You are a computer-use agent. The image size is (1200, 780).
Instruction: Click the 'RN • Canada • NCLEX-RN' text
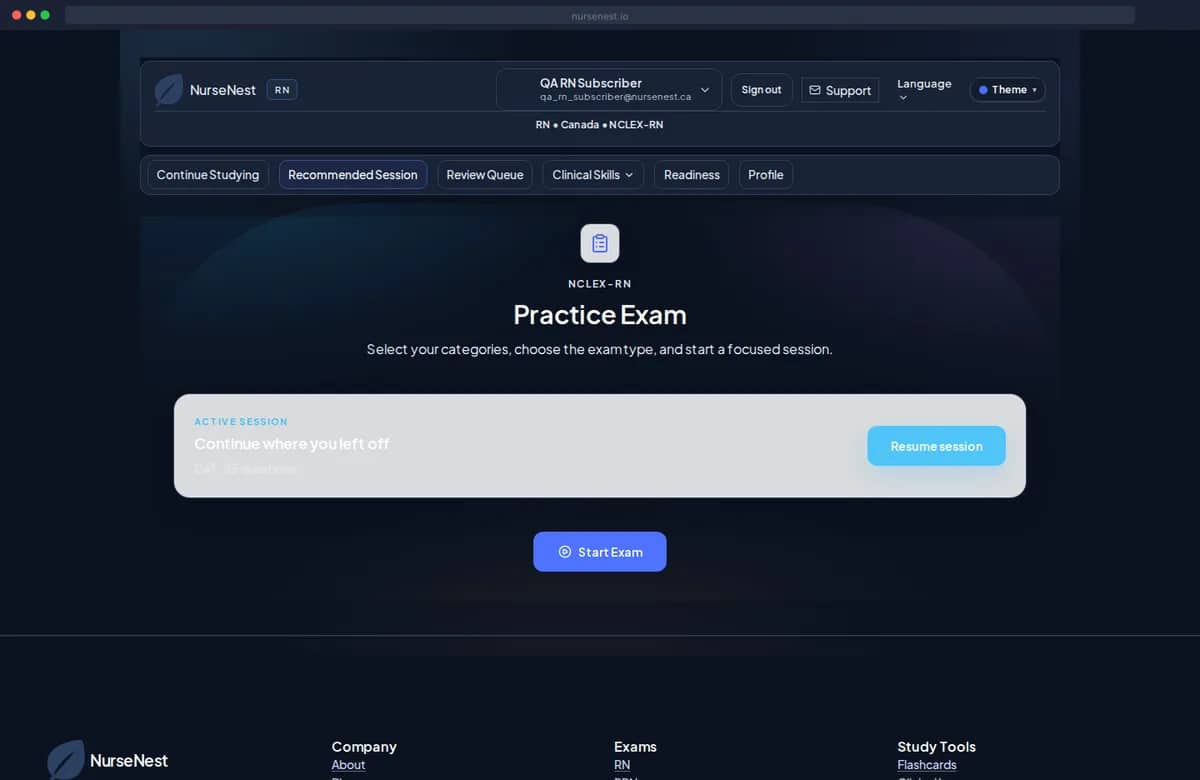(599, 125)
